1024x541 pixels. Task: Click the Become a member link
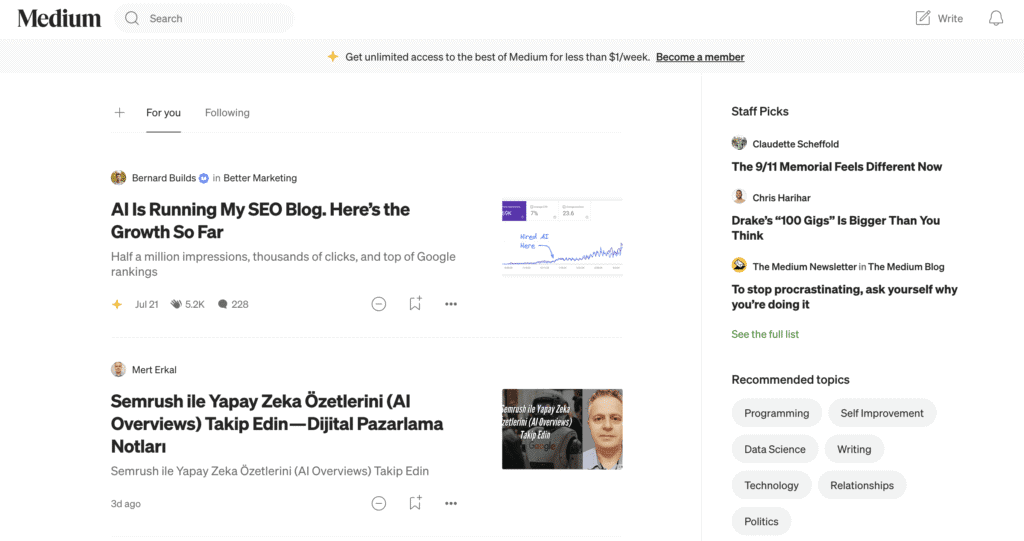click(700, 57)
